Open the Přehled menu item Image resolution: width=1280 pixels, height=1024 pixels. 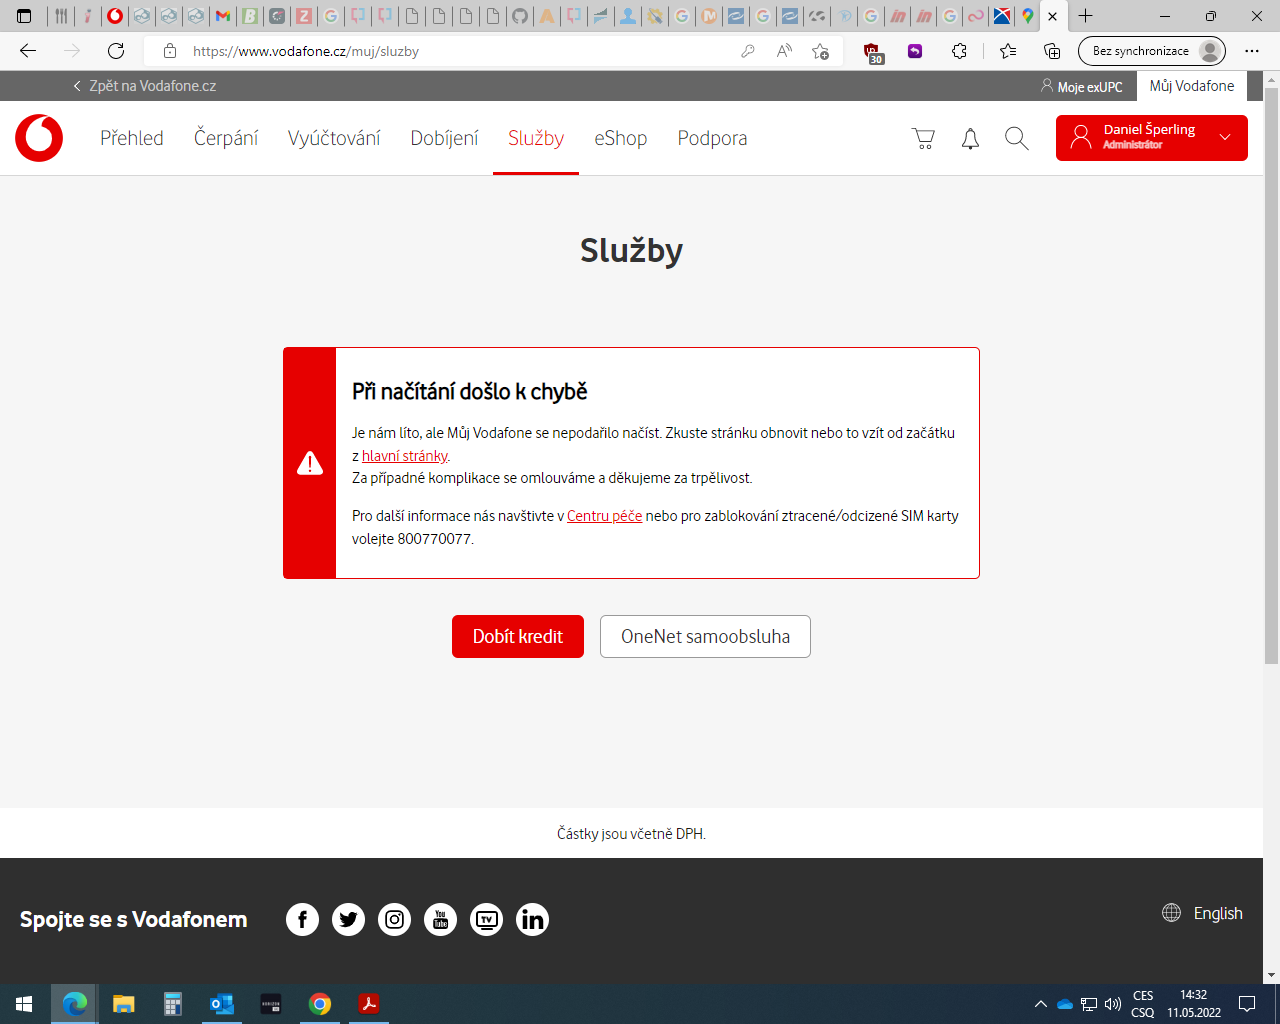[x=132, y=138]
